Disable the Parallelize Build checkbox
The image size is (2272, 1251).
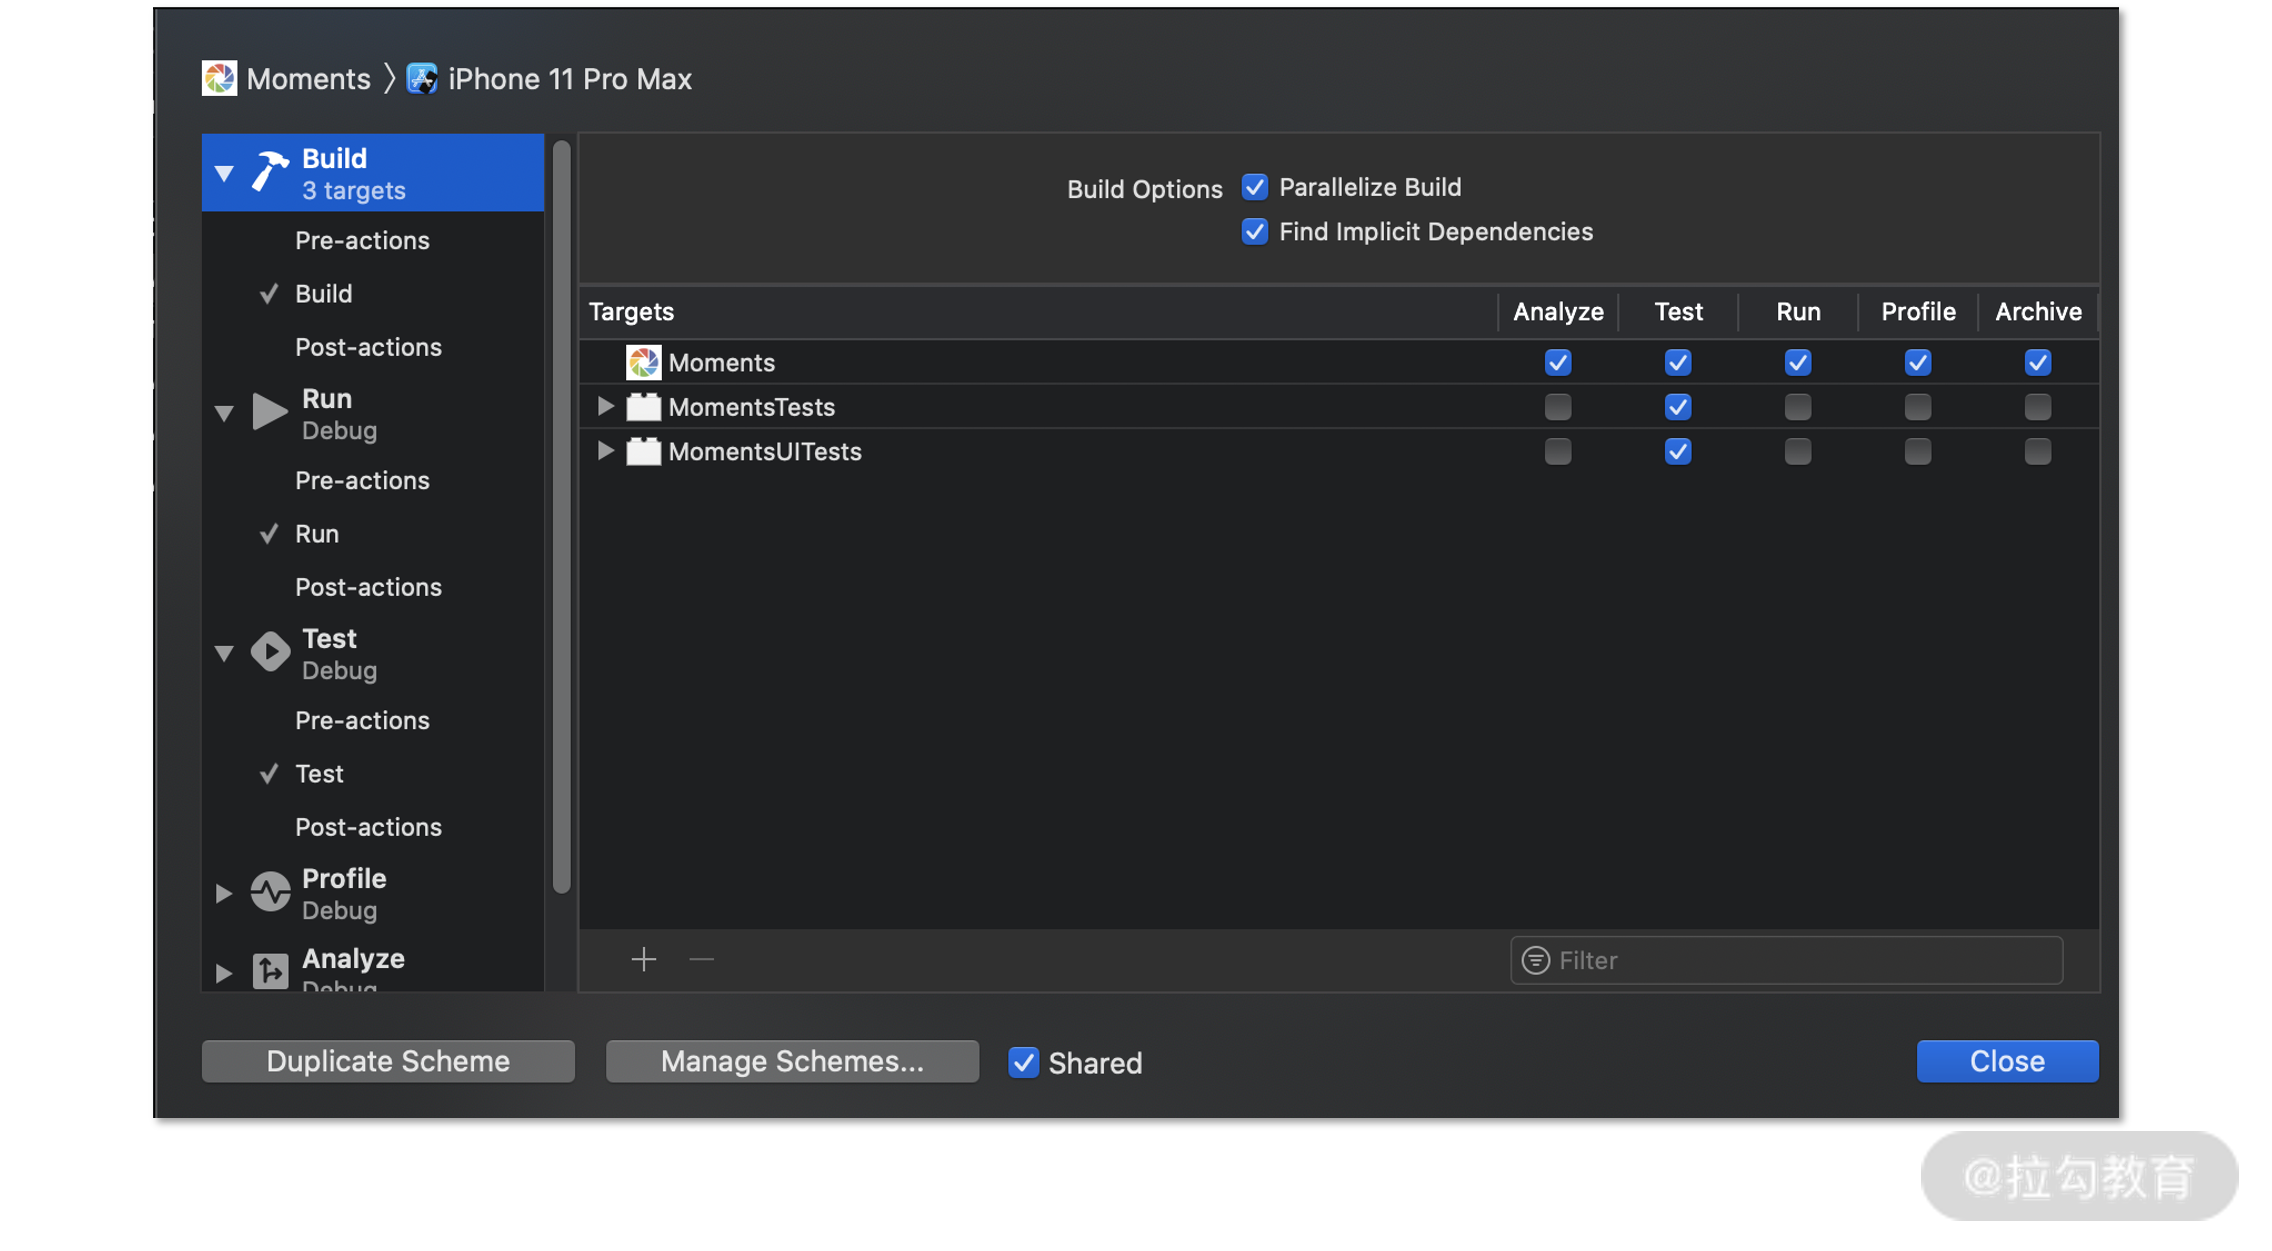(1254, 187)
